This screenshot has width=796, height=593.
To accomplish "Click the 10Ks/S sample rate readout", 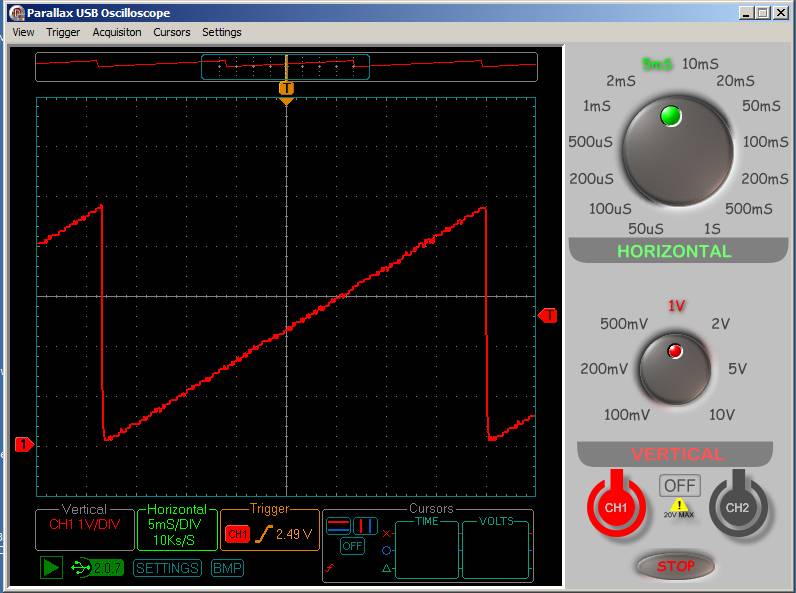I will (x=174, y=540).
